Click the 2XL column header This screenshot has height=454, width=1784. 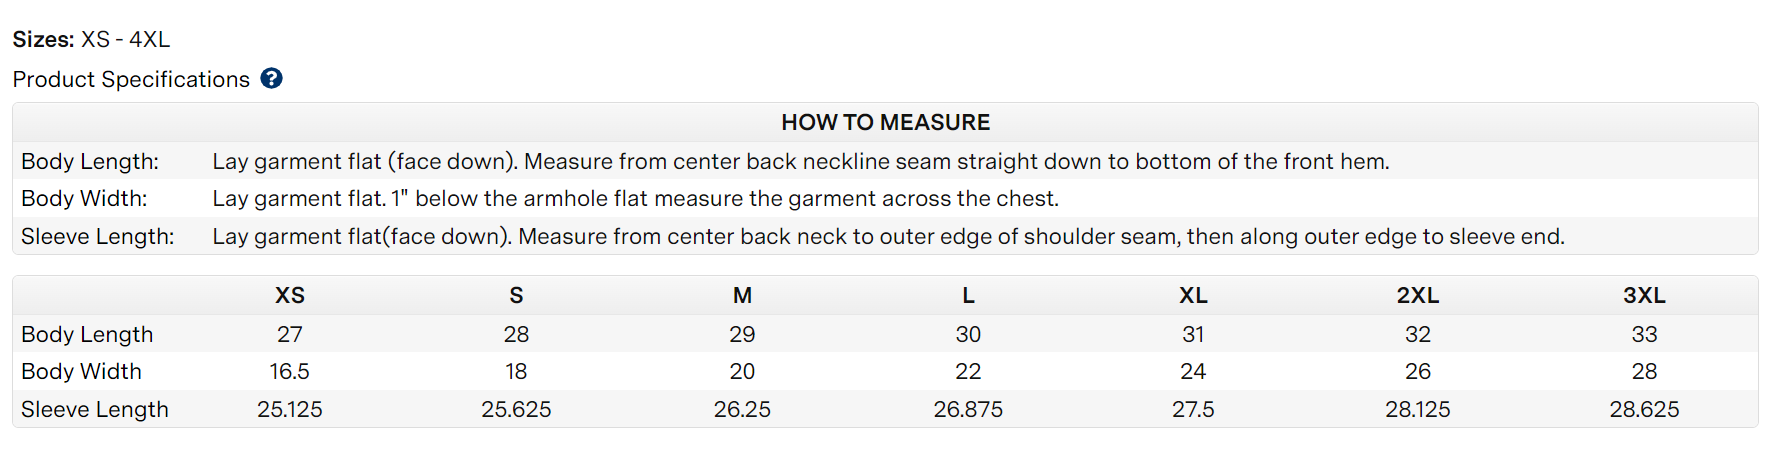[1418, 295]
